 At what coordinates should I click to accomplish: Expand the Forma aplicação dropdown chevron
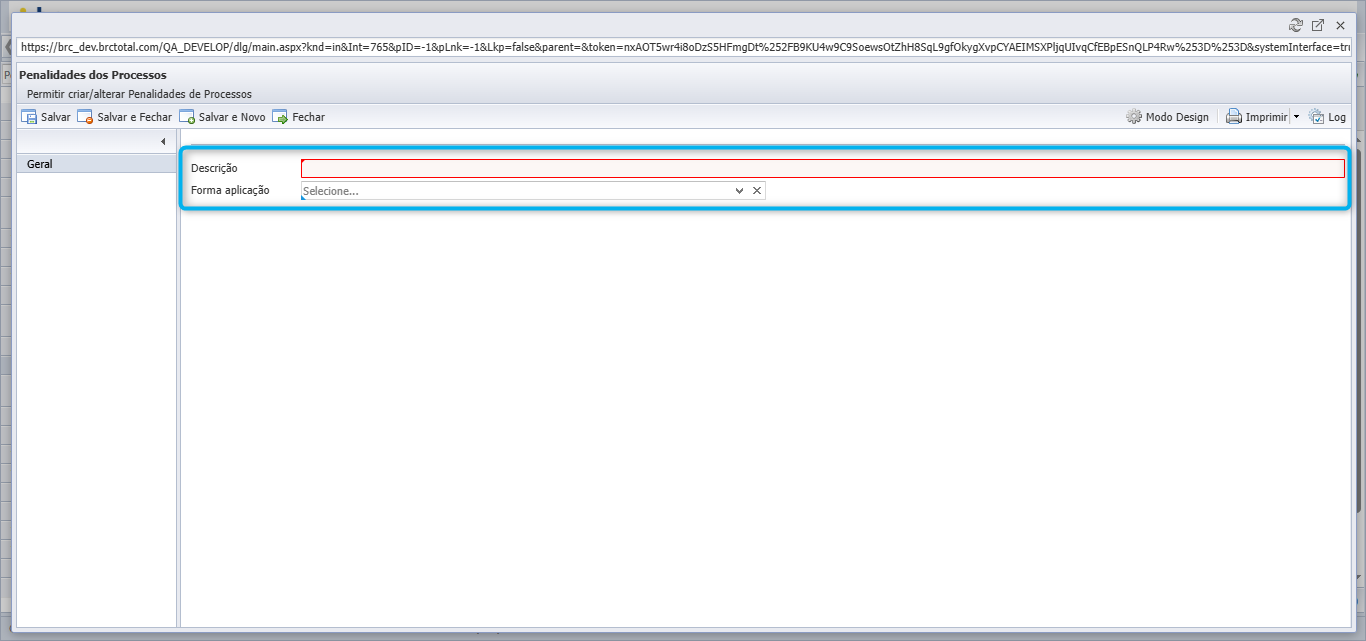740,190
